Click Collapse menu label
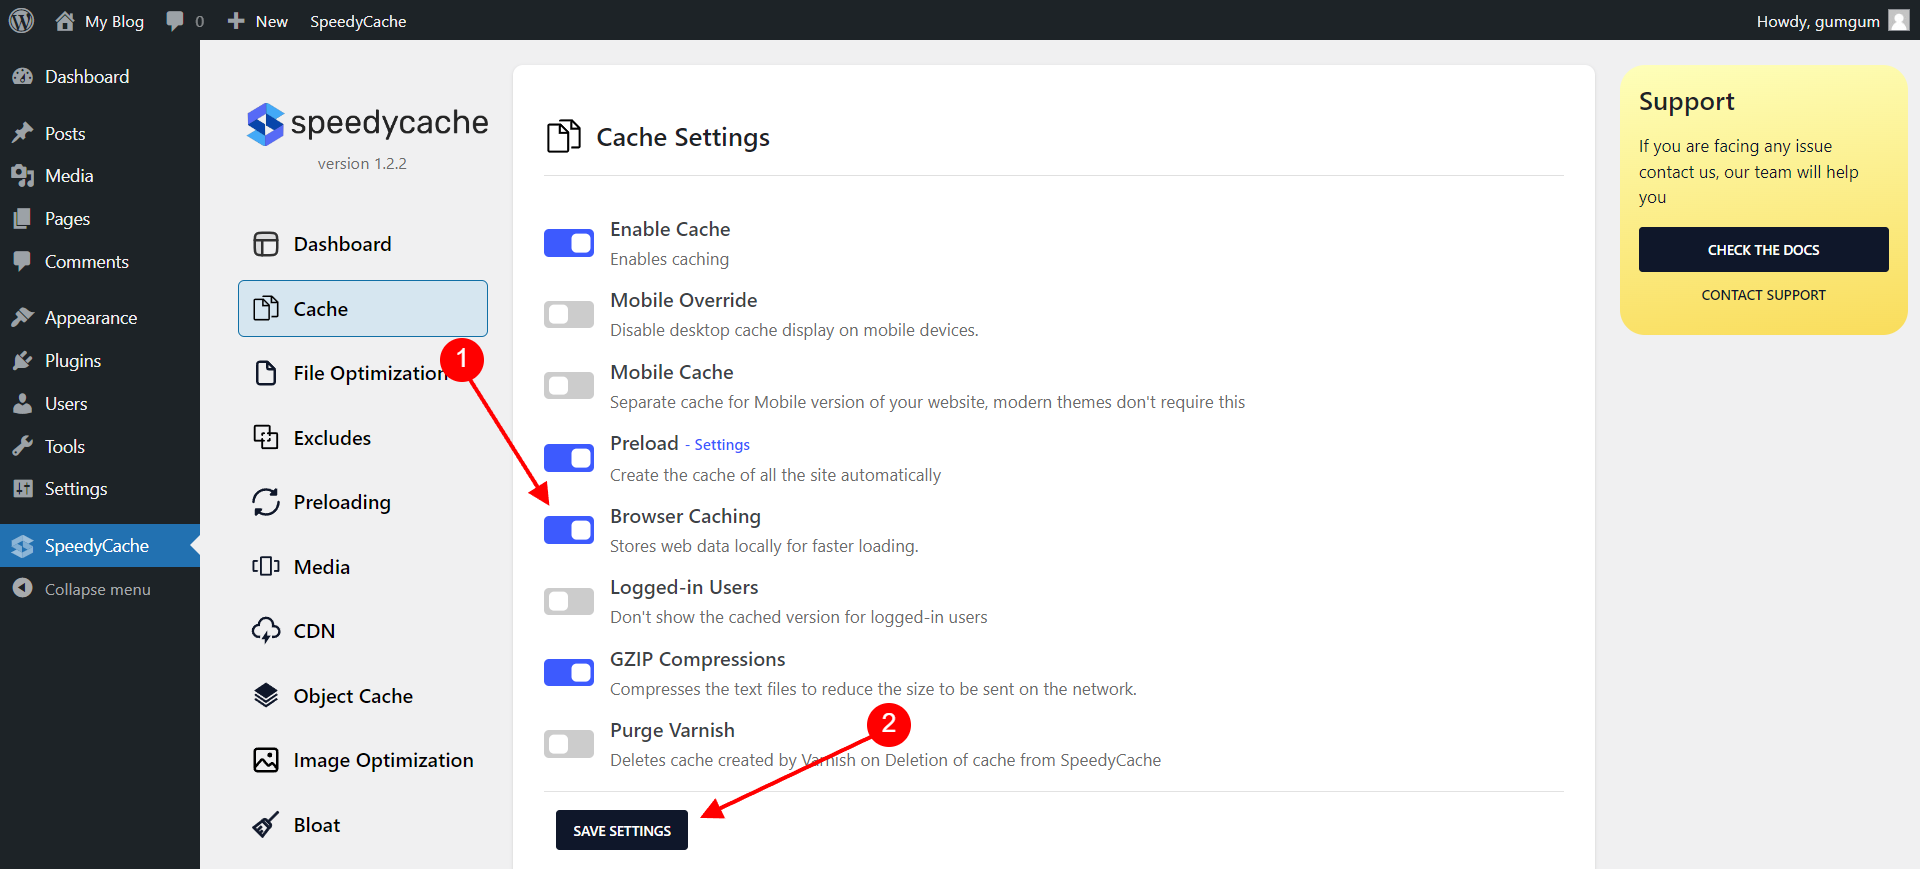Viewport: 1920px width, 869px height. 98,589
